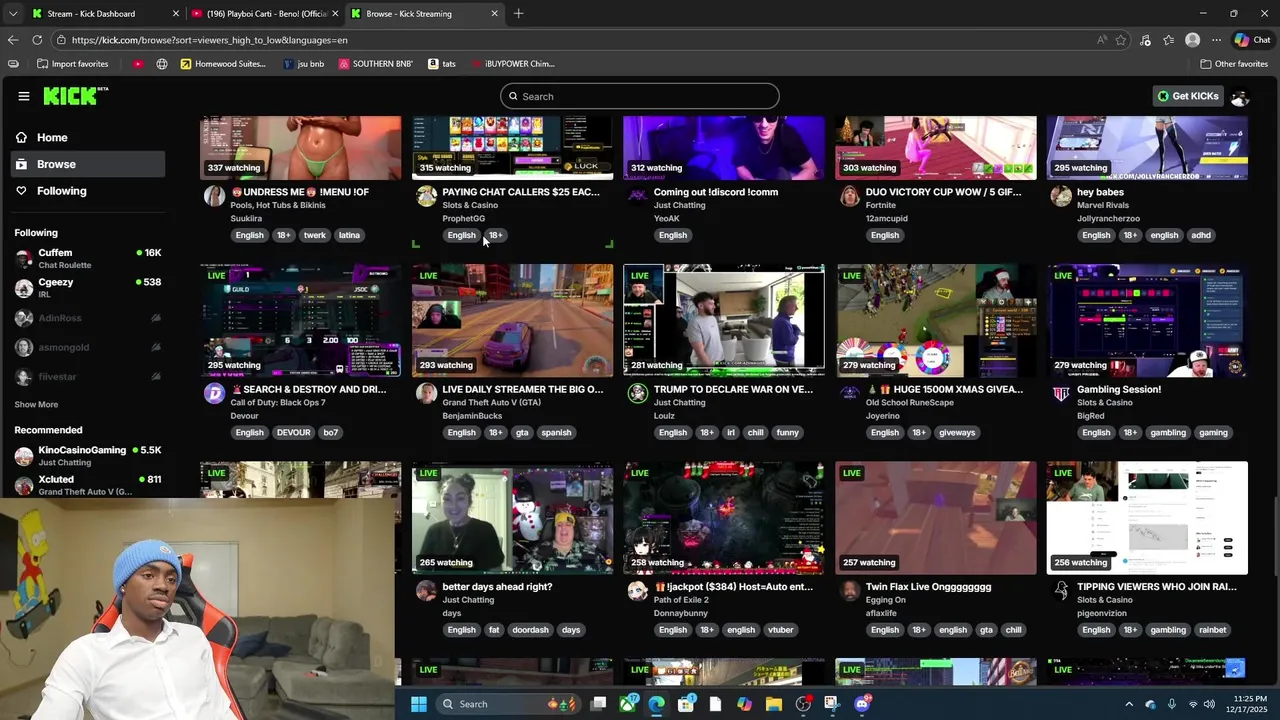
Task: Click Suukiira channel avatar
Action: [214, 196]
